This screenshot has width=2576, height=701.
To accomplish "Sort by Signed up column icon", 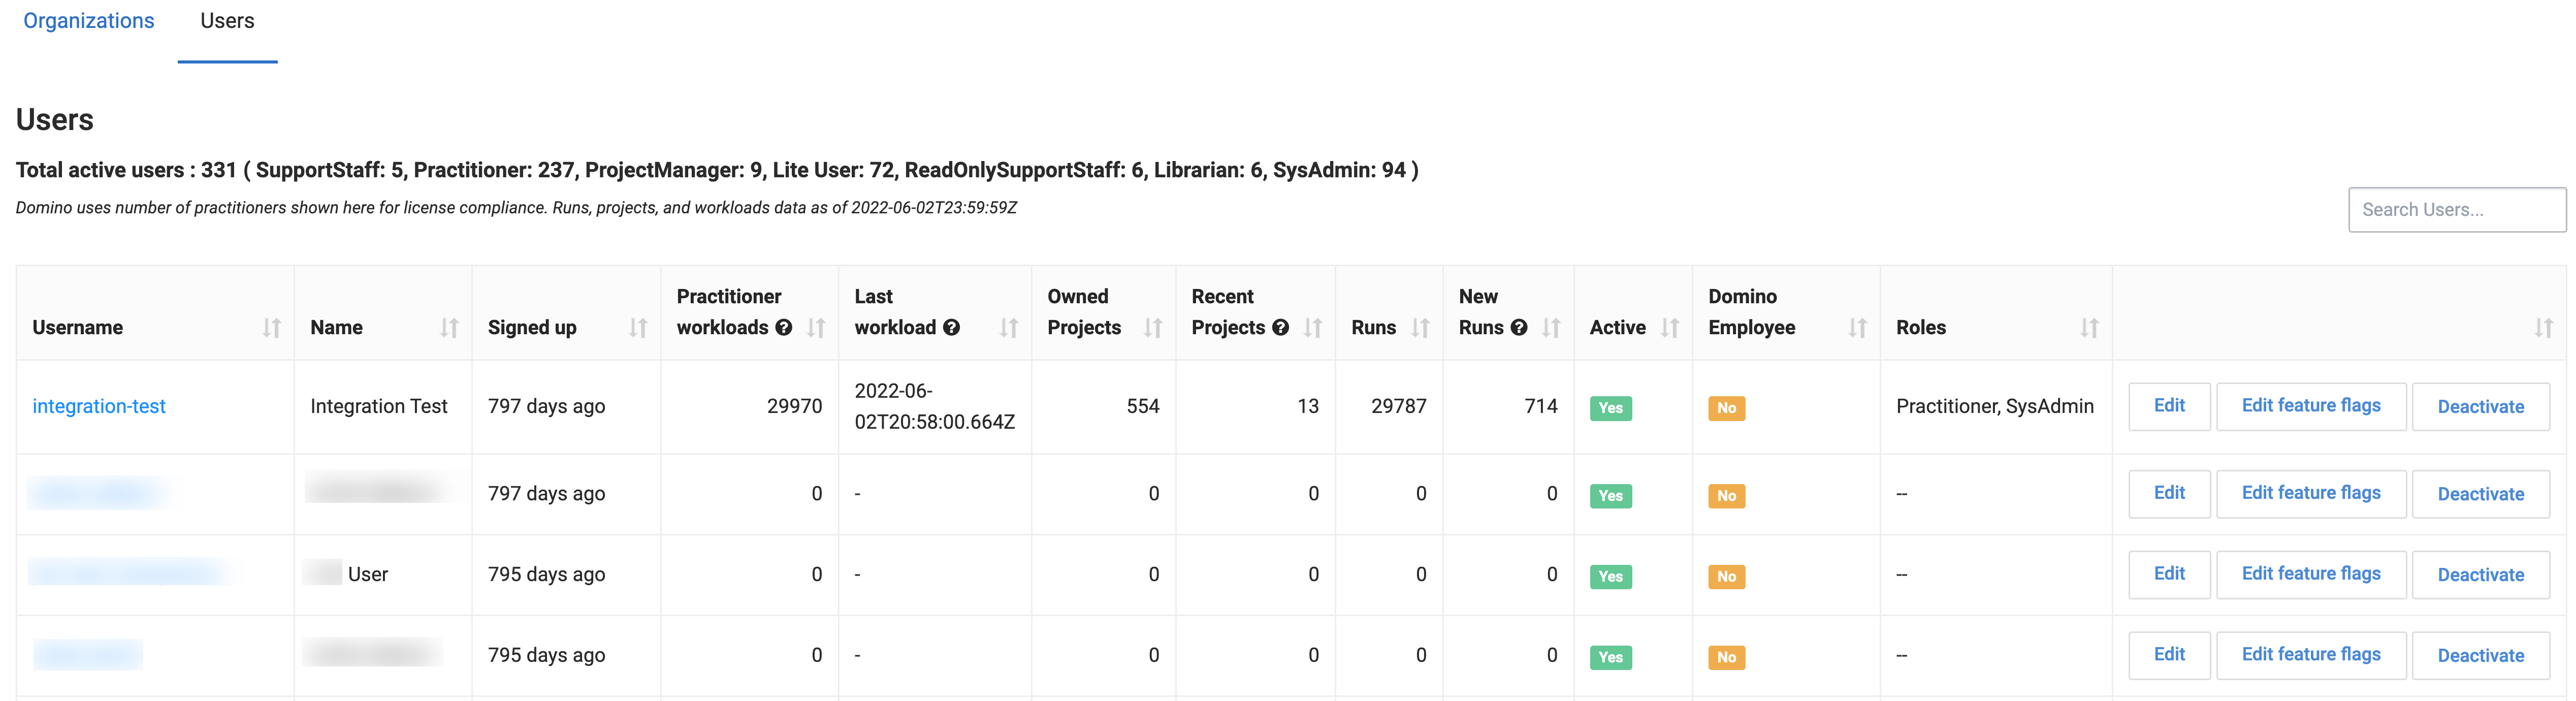I will (638, 328).
